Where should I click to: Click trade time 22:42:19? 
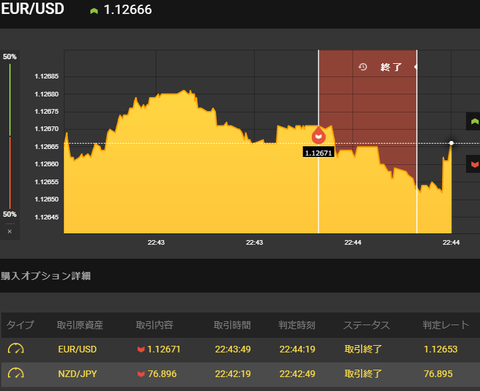233,374
